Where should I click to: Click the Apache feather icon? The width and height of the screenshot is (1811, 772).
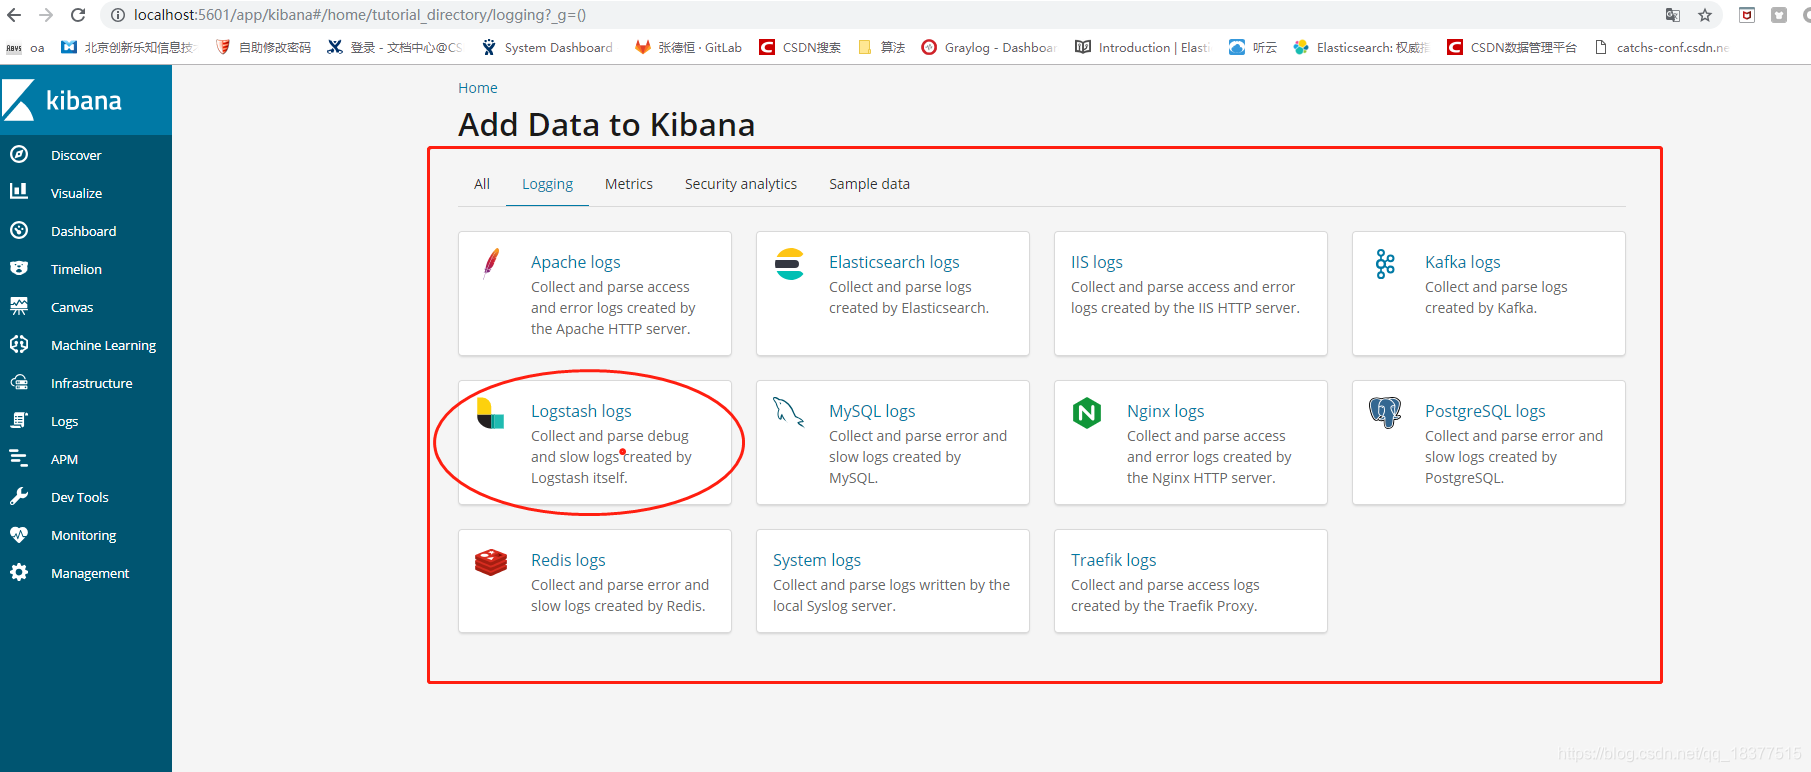click(x=491, y=264)
